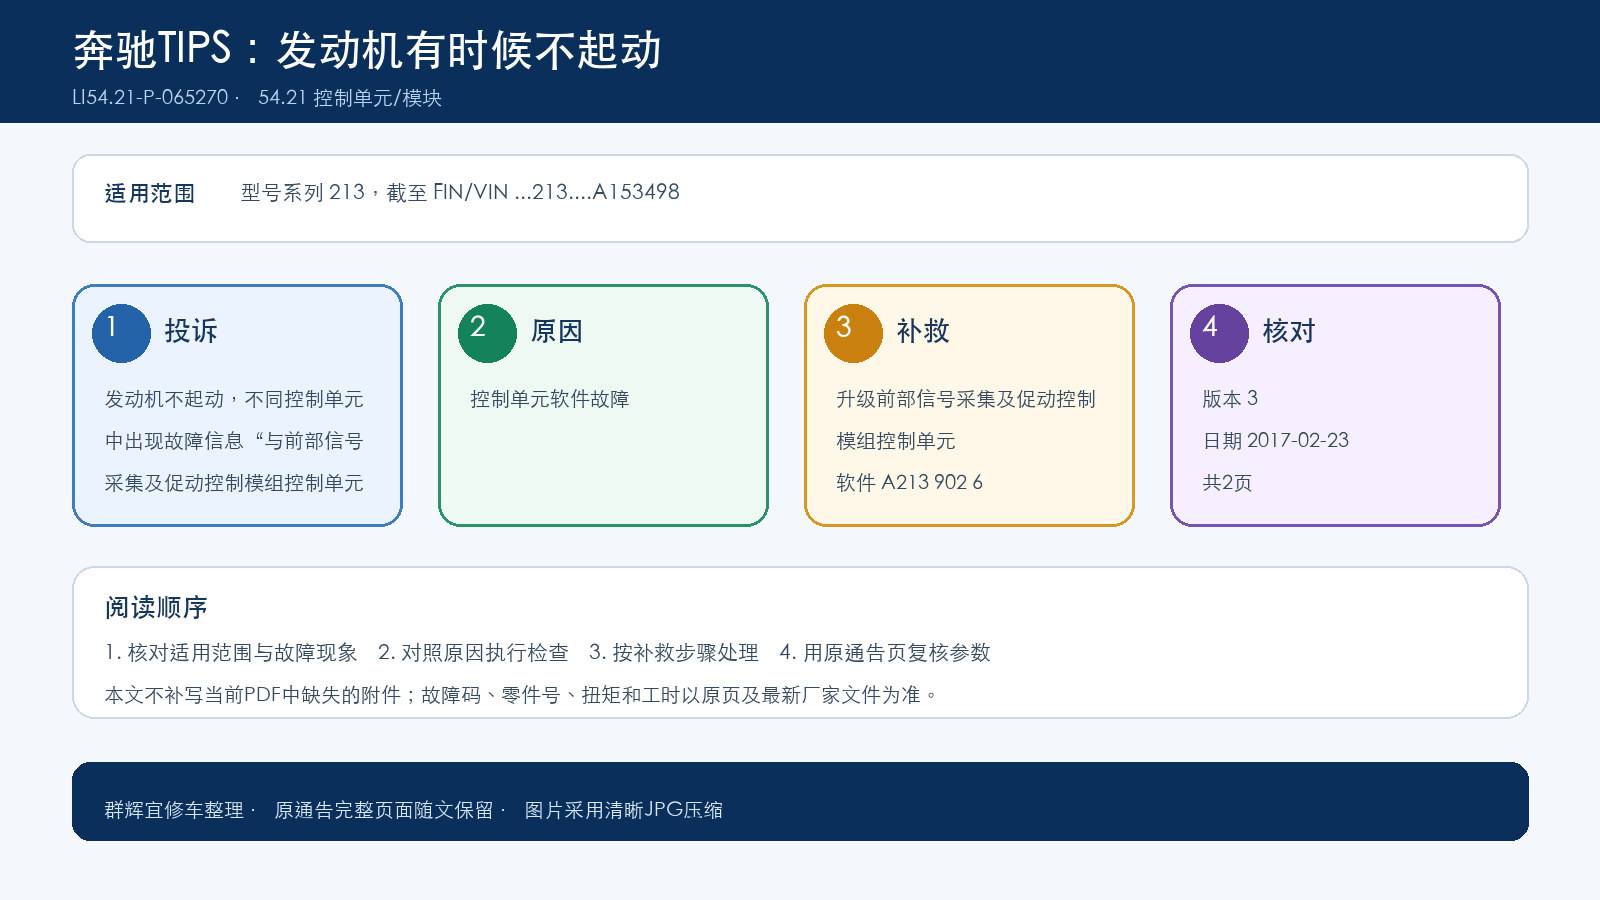Click step 2. 对照原因执行检查
This screenshot has height=900, width=1600.
point(473,653)
